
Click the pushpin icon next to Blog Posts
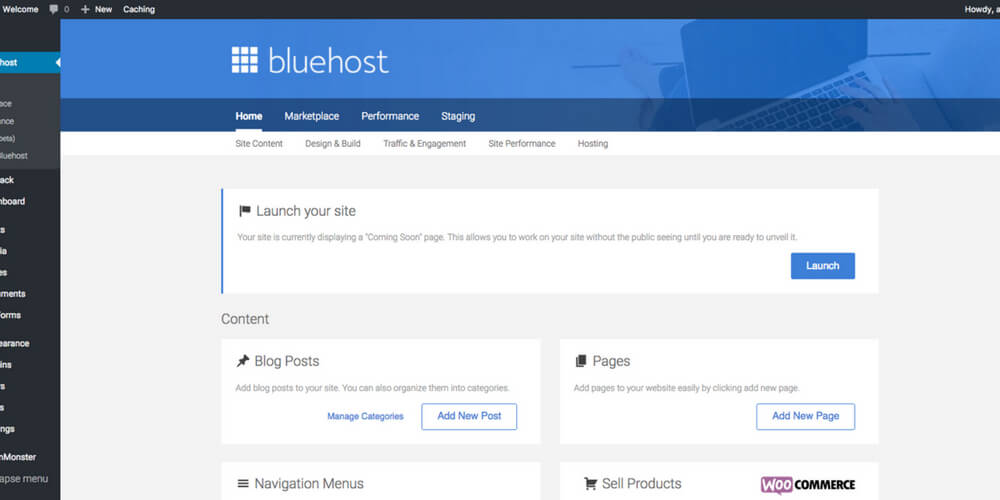(243, 361)
